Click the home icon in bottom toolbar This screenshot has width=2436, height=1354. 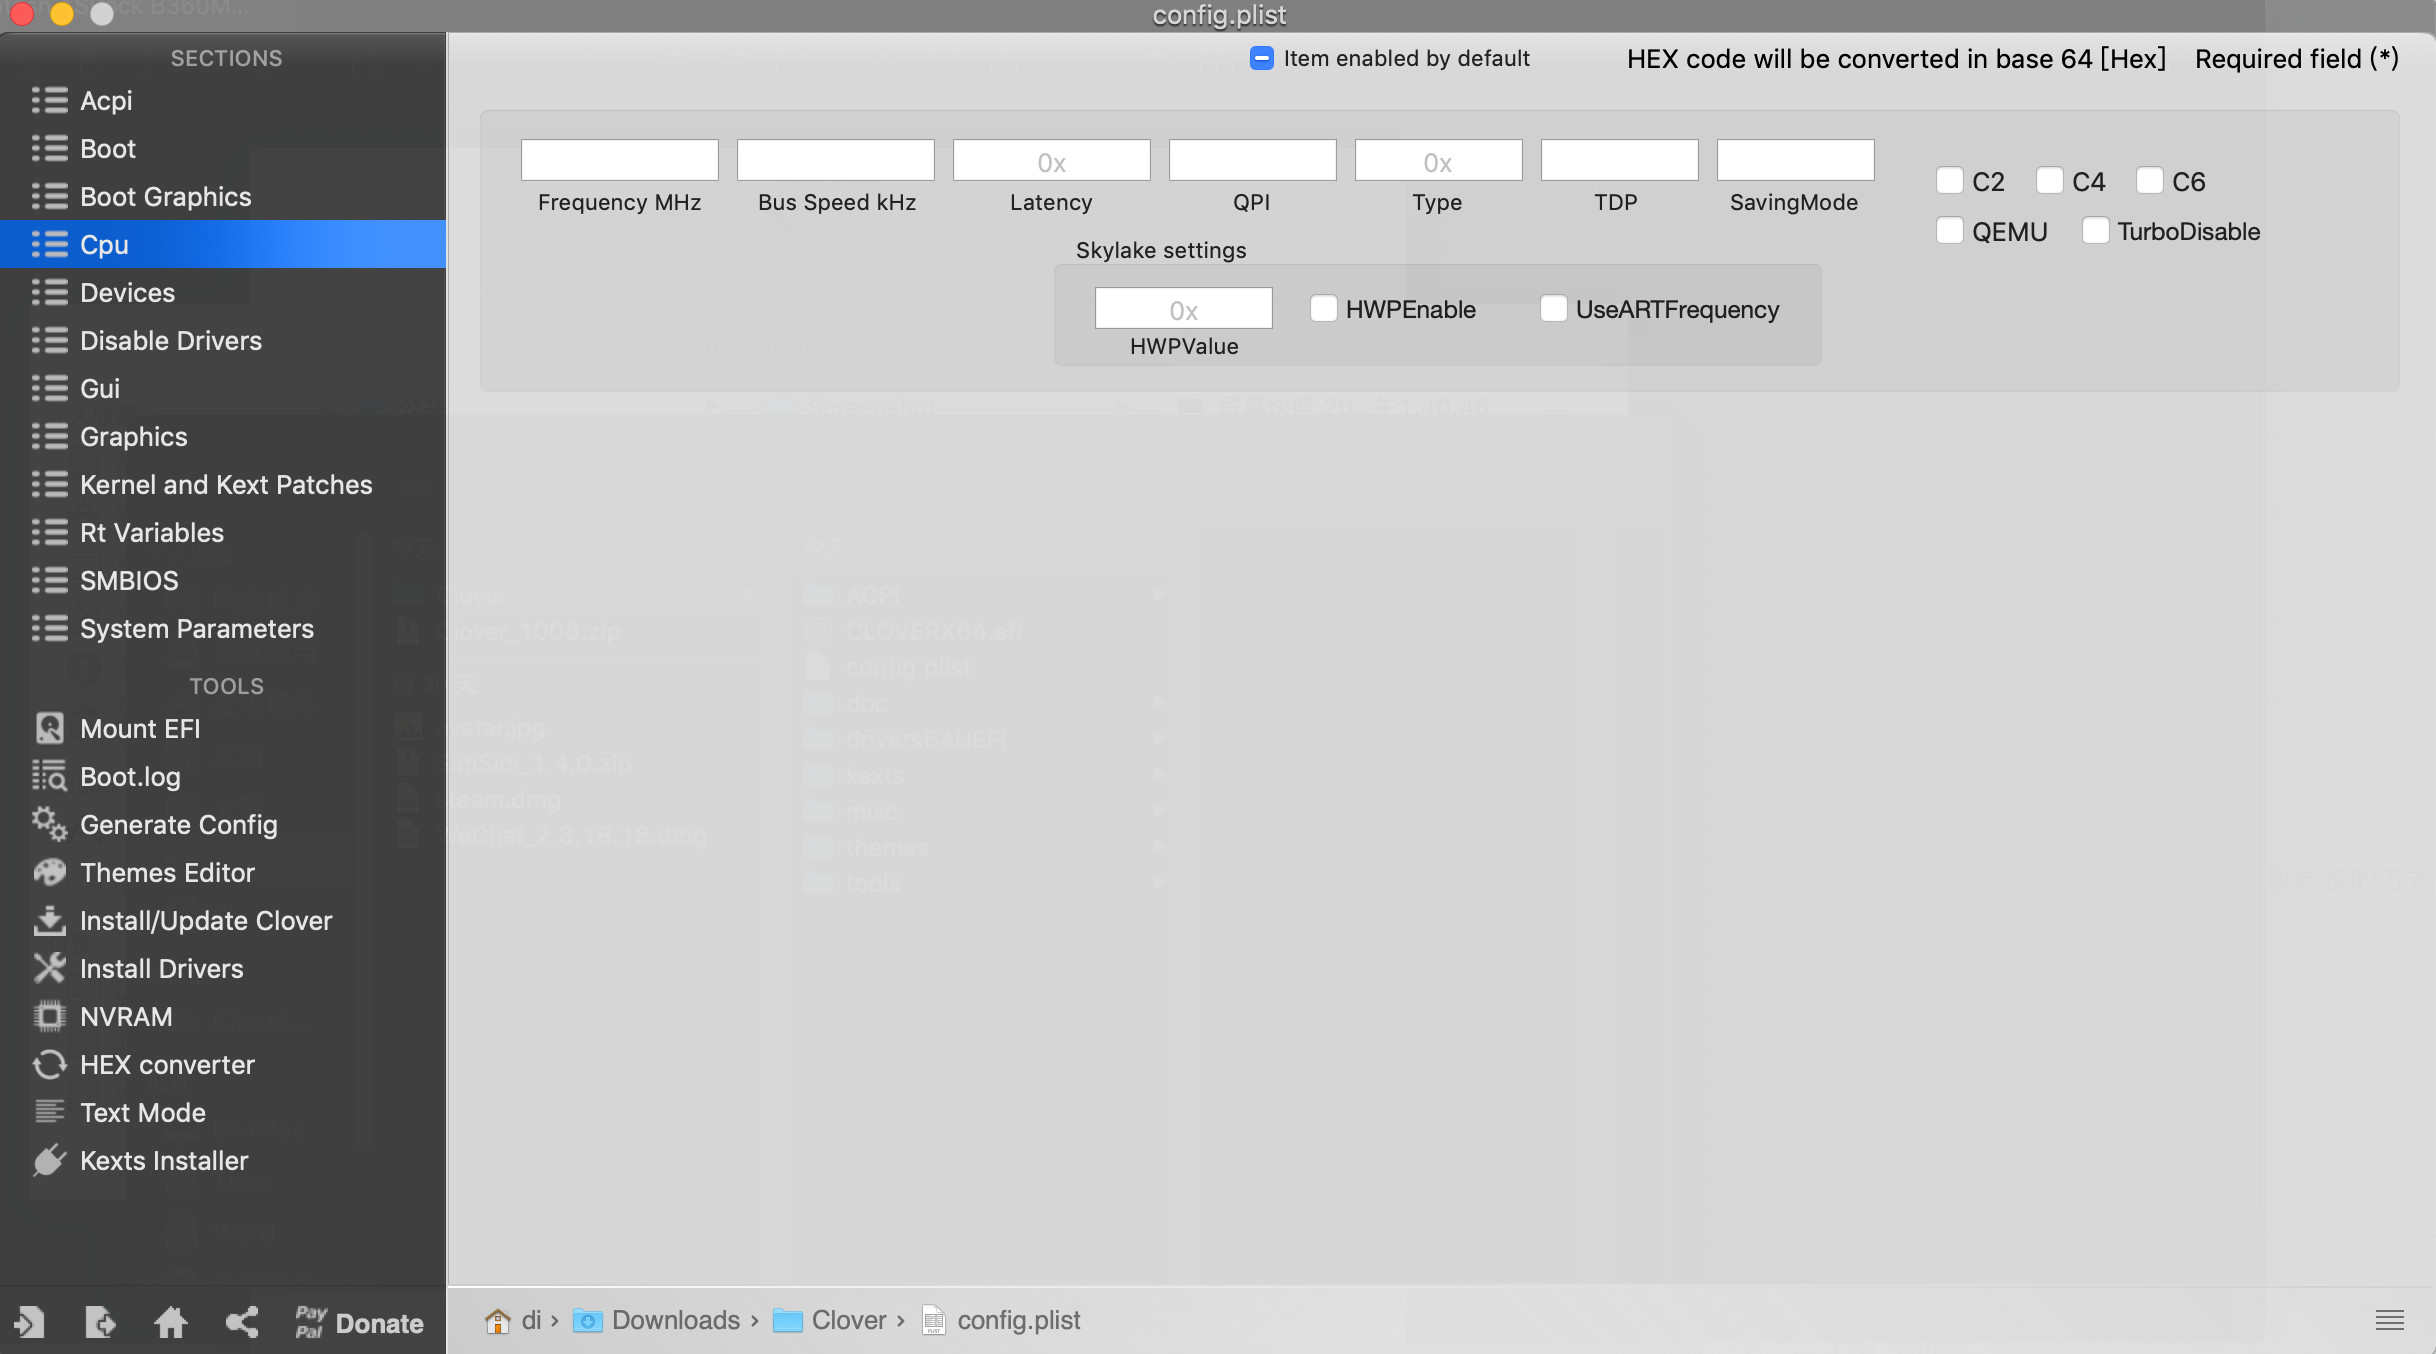[x=170, y=1322]
